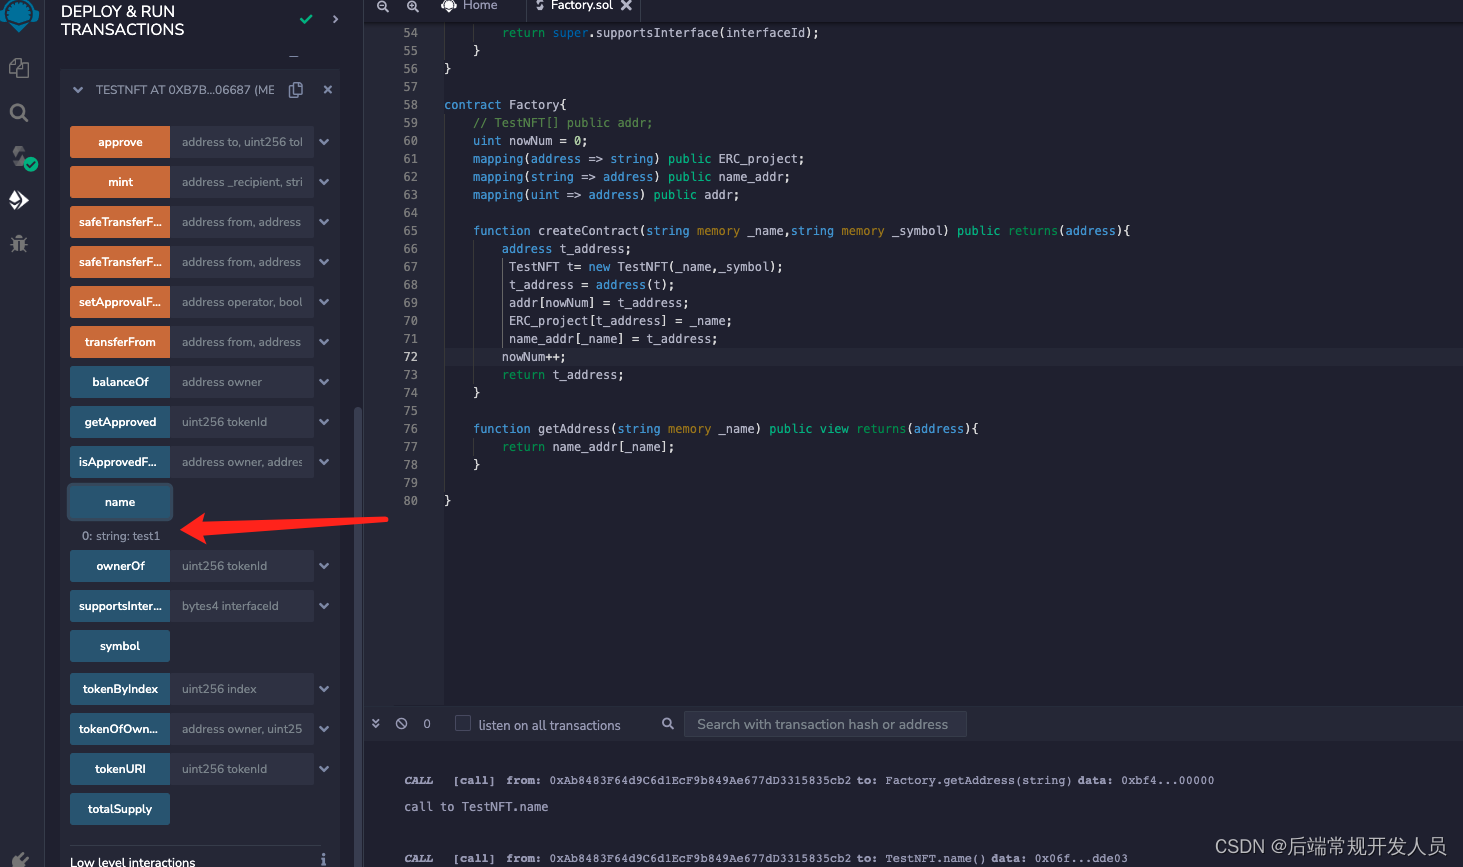The width and height of the screenshot is (1463, 867).
Task: Click the transaction hash search field
Action: coord(824,724)
